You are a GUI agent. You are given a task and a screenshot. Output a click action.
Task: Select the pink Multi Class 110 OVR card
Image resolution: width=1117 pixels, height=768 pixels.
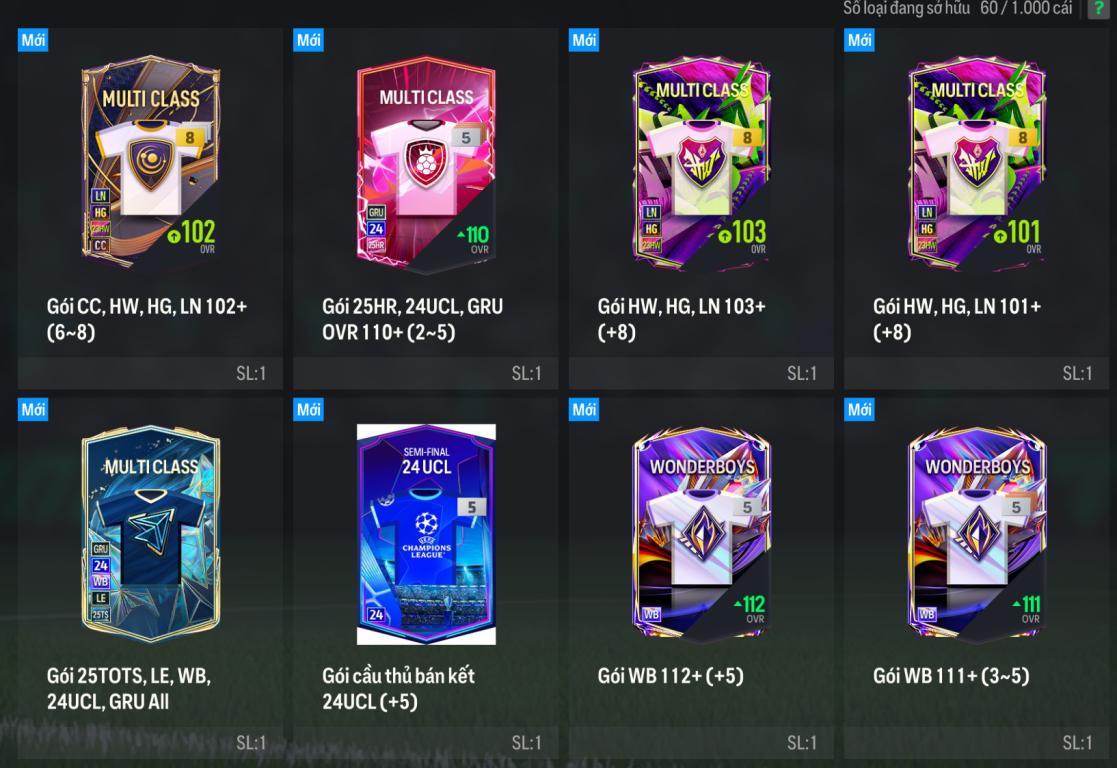click(426, 165)
